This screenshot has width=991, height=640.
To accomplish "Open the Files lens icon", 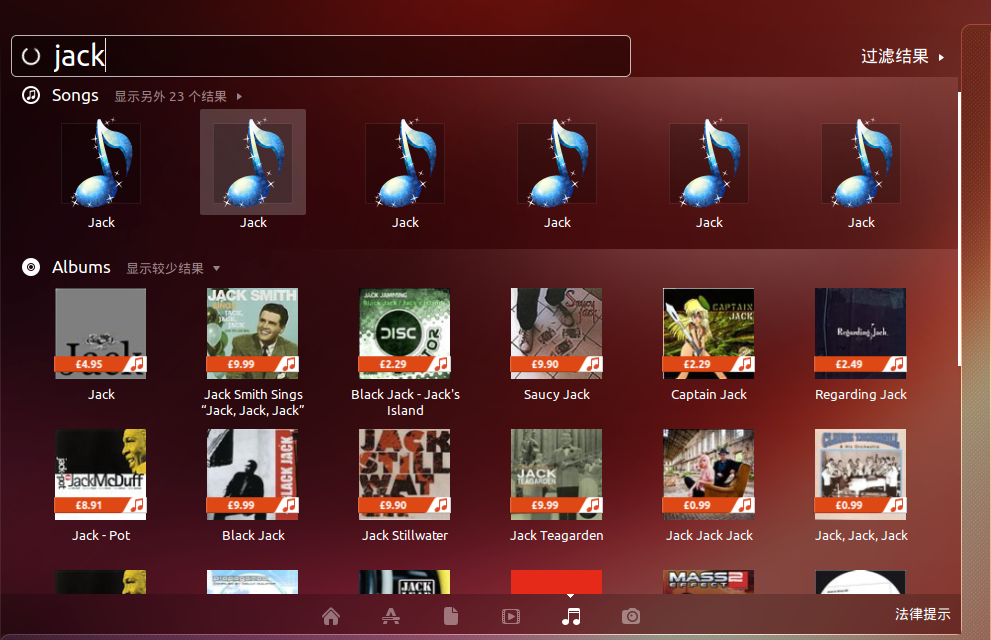I will click(x=451, y=616).
